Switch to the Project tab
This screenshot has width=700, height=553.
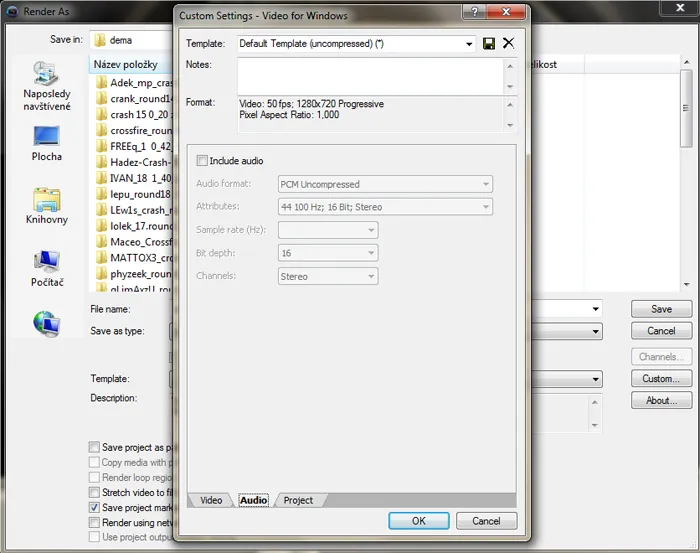point(298,500)
